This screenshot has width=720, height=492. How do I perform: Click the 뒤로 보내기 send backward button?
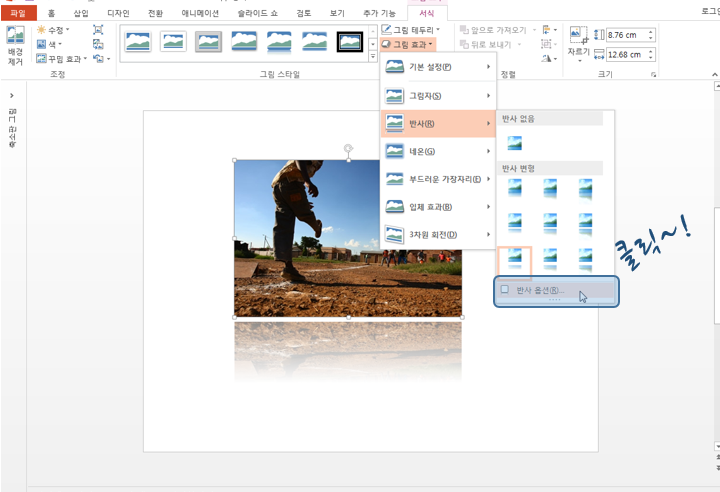(486, 44)
